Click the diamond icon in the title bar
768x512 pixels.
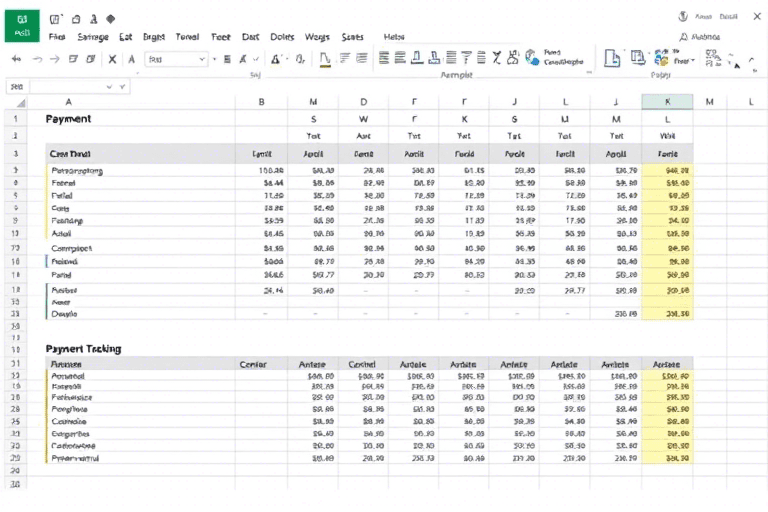(x=111, y=18)
